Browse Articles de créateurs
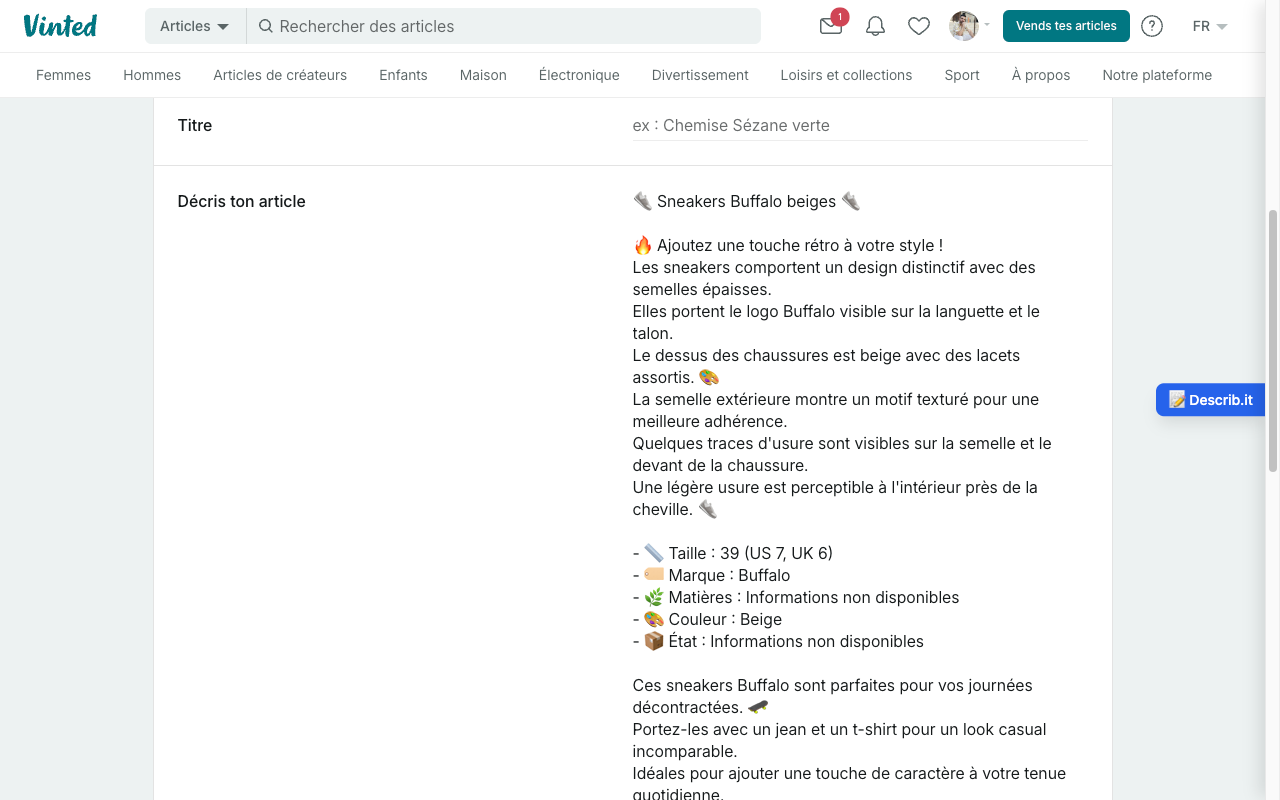Image resolution: width=1280 pixels, height=800 pixels. tap(280, 75)
